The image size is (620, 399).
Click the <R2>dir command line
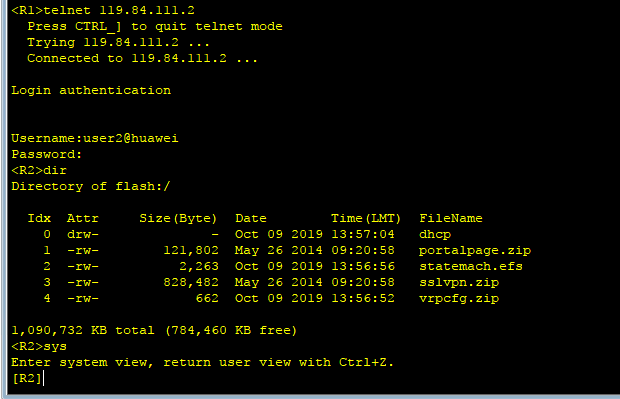click(39, 170)
